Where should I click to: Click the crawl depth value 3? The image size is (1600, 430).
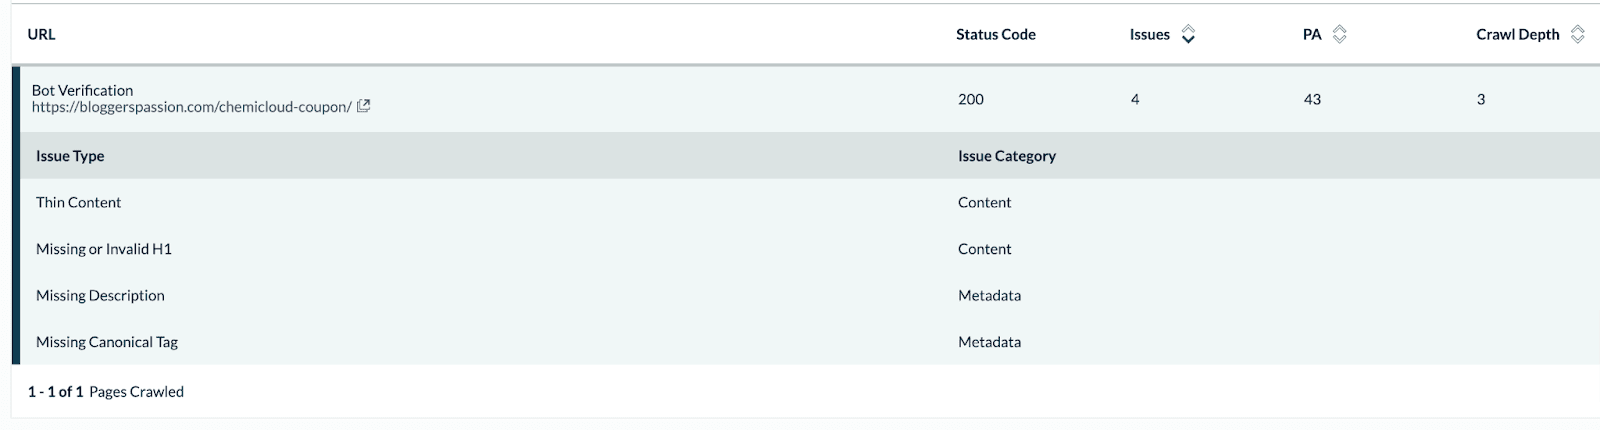[x=1481, y=99]
